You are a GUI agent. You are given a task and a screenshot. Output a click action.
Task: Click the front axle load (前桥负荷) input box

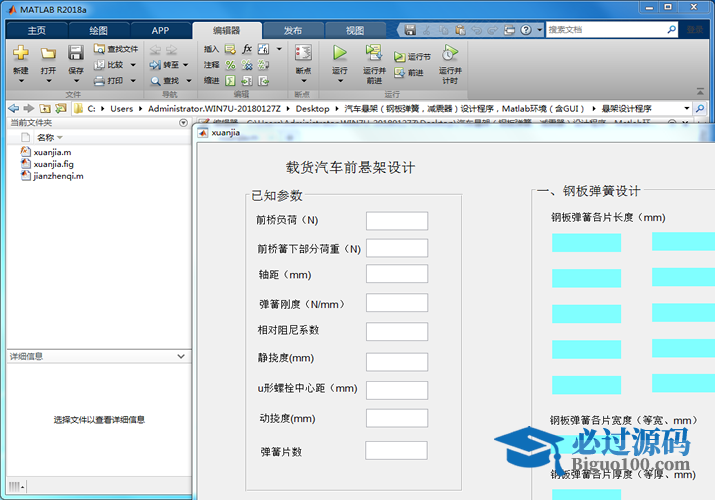pos(397,221)
